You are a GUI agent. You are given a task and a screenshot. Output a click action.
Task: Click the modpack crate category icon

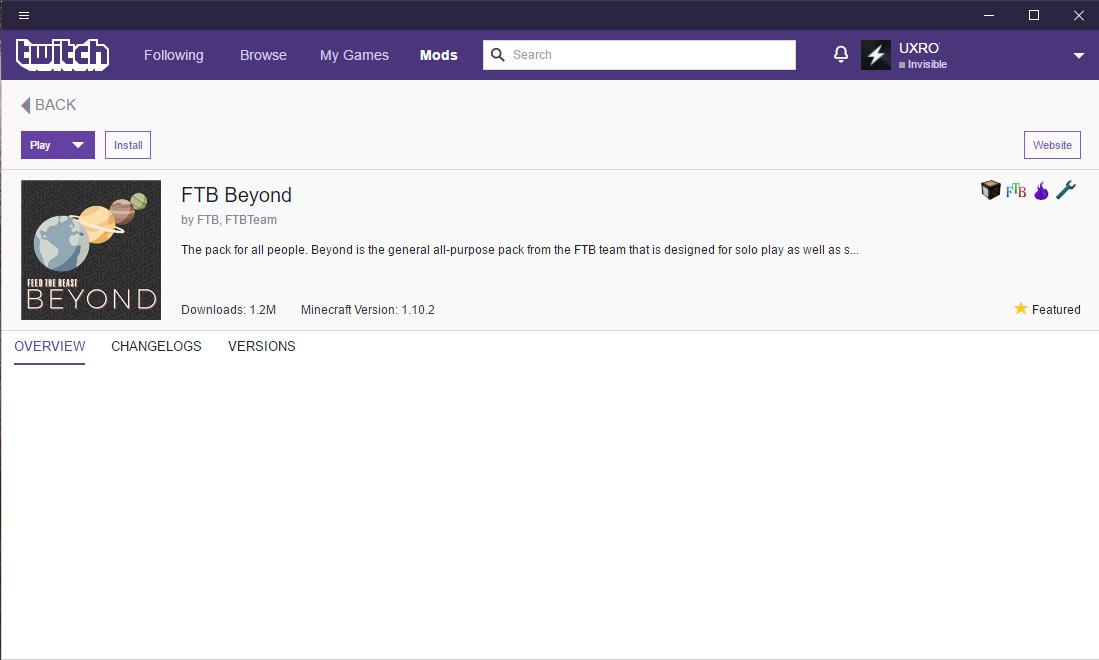[990, 190]
